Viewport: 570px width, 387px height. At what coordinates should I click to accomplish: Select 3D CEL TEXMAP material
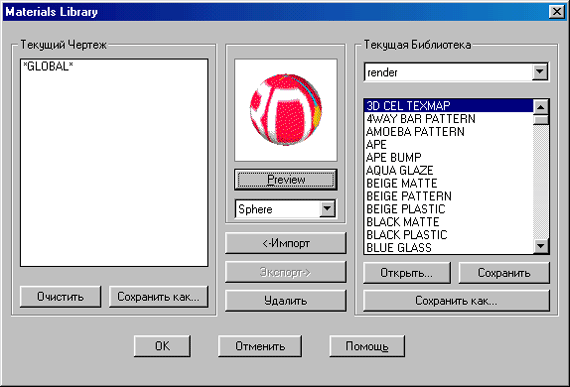(449, 105)
